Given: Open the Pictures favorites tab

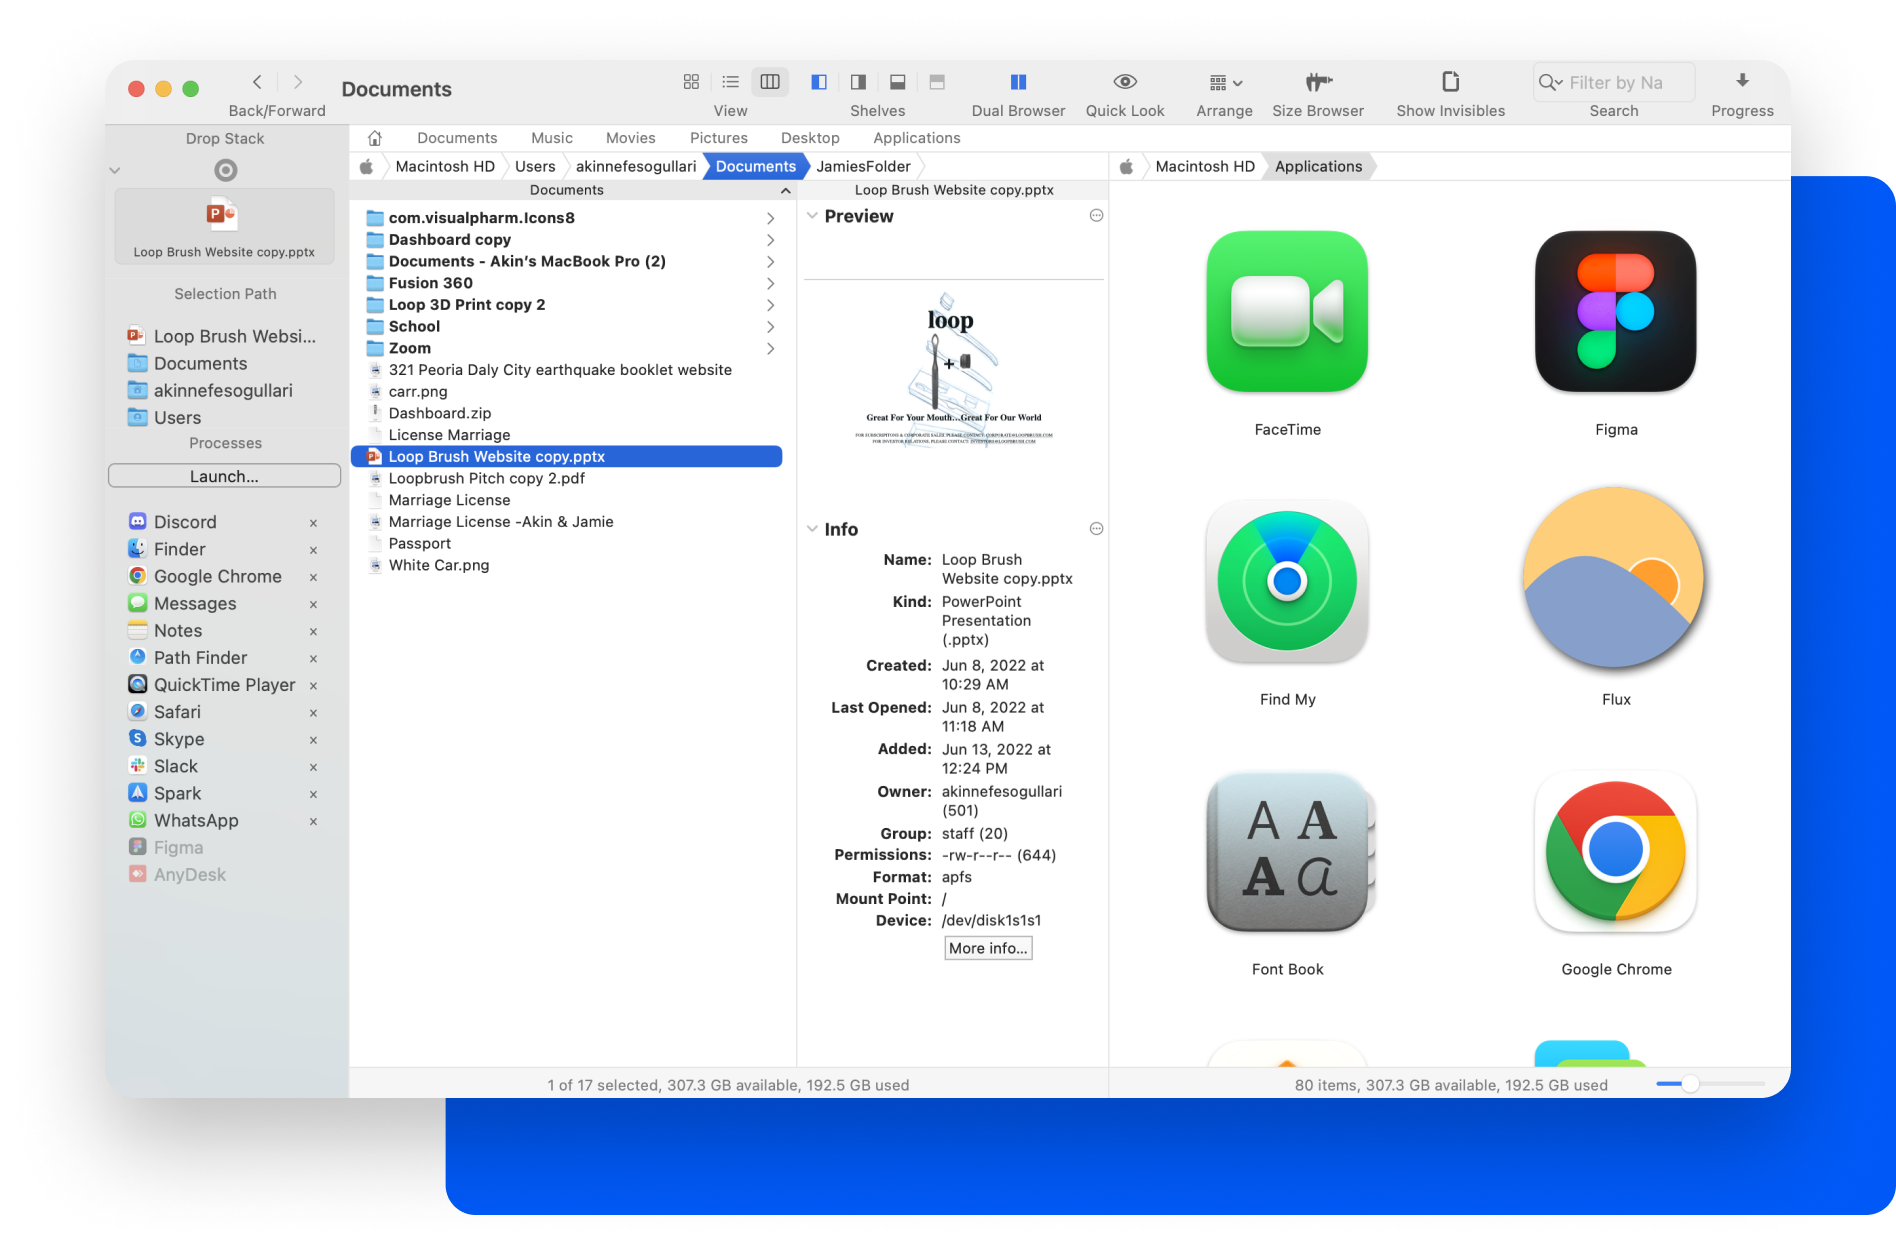Looking at the screenshot, I should (x=718, y=138).
